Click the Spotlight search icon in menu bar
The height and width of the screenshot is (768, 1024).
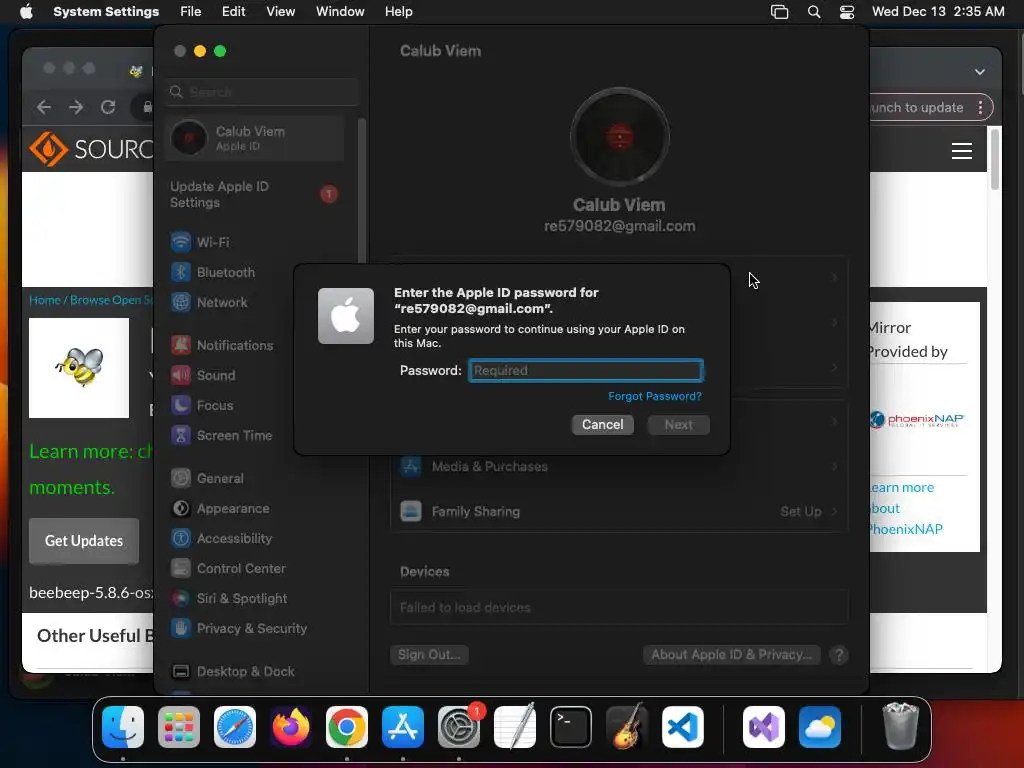point(814,12)
